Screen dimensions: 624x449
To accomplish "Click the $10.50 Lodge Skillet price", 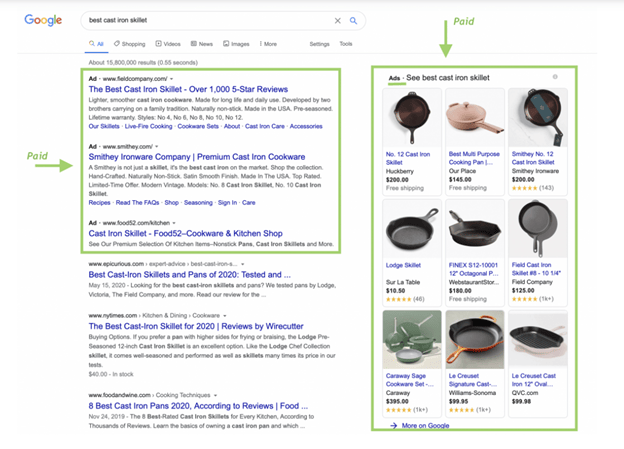I will coord(395,291).
